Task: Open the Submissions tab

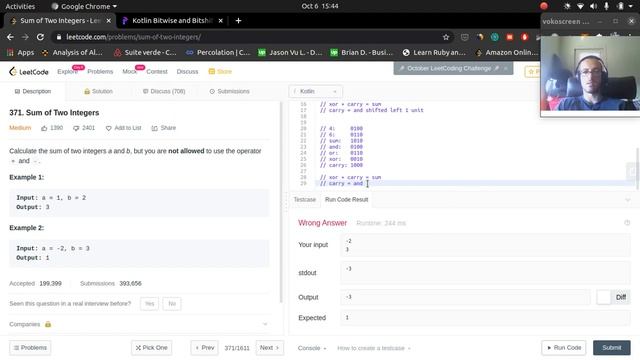Action: click(229, 91)
